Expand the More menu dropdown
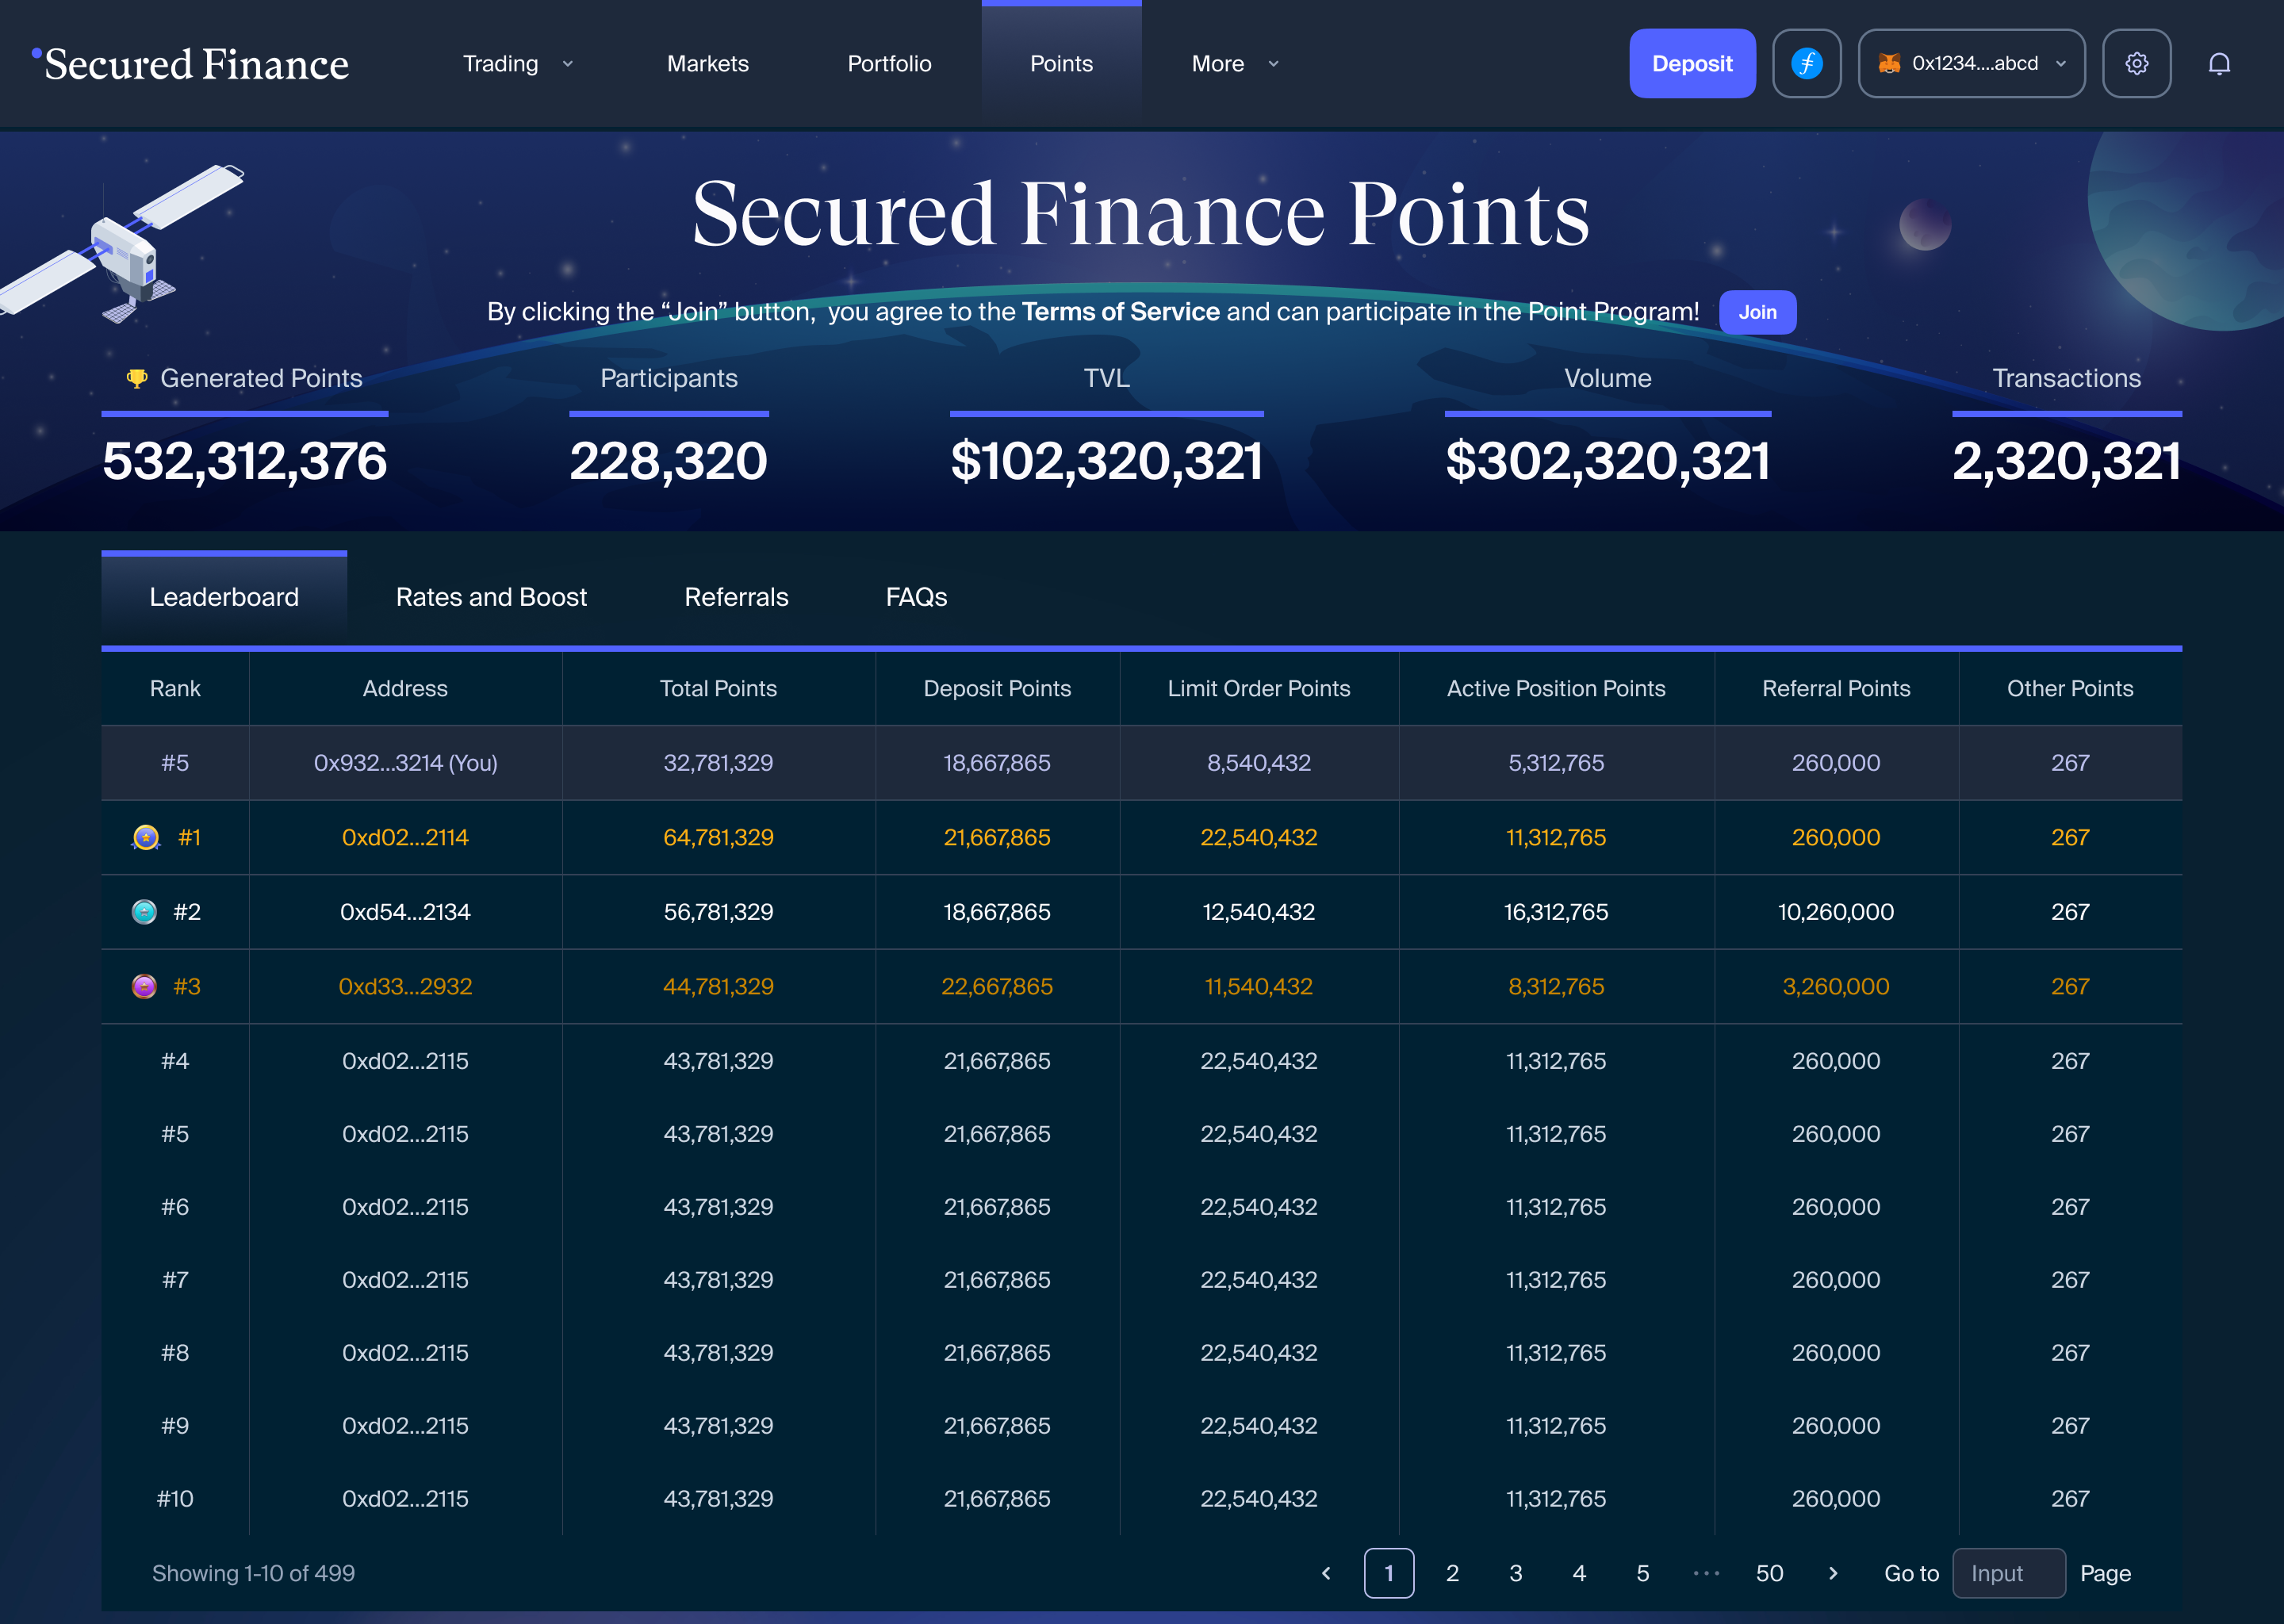2284x1624 pixels. point(1235,64)
